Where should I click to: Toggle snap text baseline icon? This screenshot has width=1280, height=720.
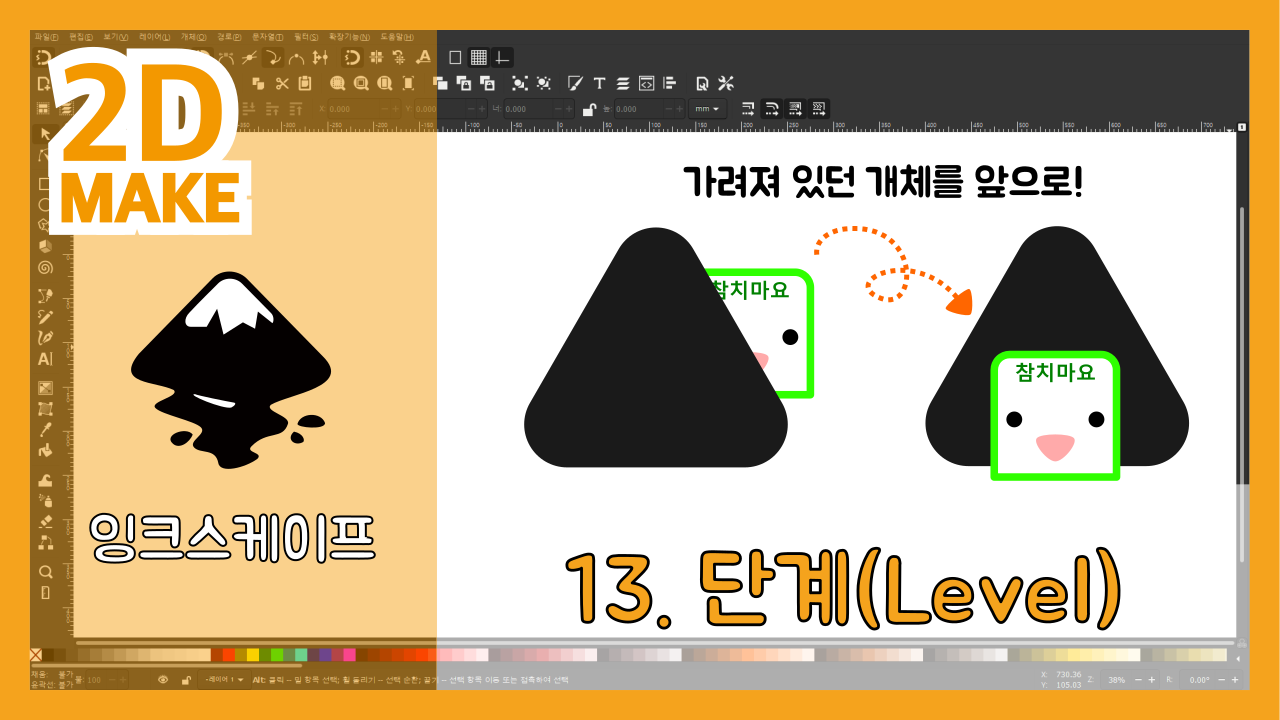coord(423,57)
